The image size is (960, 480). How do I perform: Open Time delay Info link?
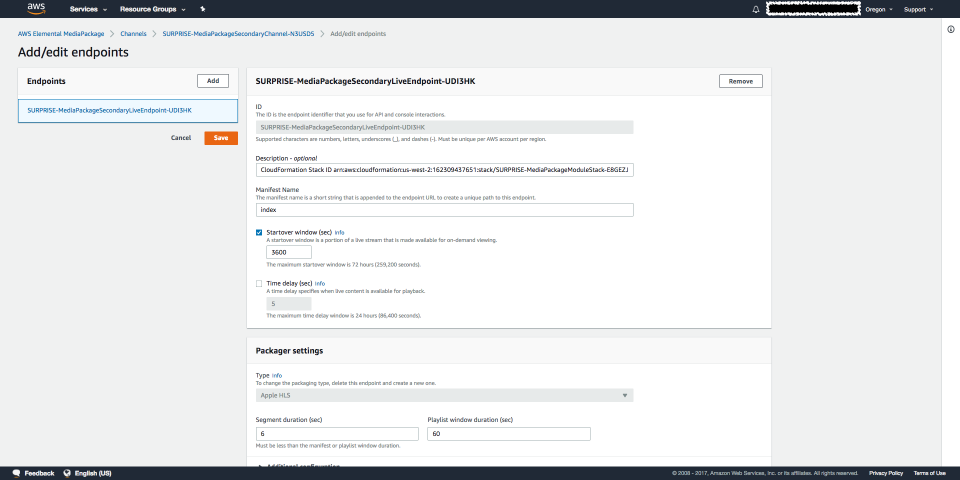[x=320, y=283]
